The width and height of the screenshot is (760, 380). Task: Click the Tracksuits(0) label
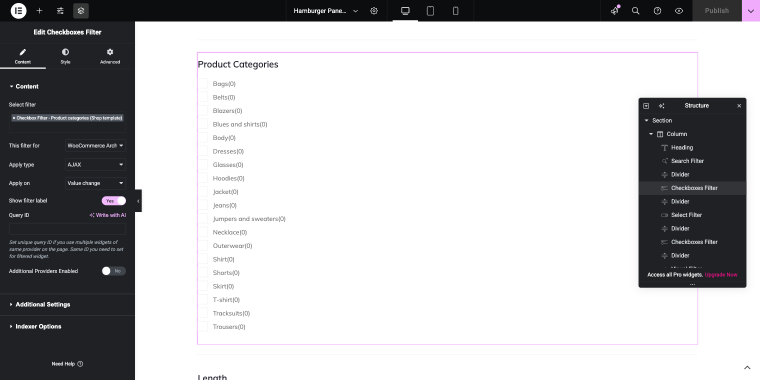[x=231, y=313]
